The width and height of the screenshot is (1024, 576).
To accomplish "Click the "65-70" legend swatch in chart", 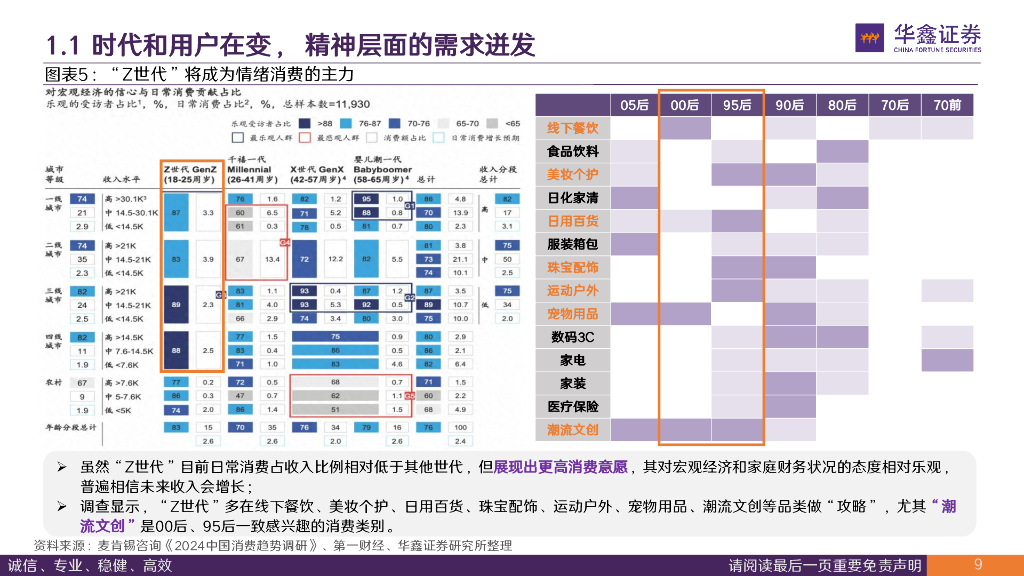I will coord(441,123).
